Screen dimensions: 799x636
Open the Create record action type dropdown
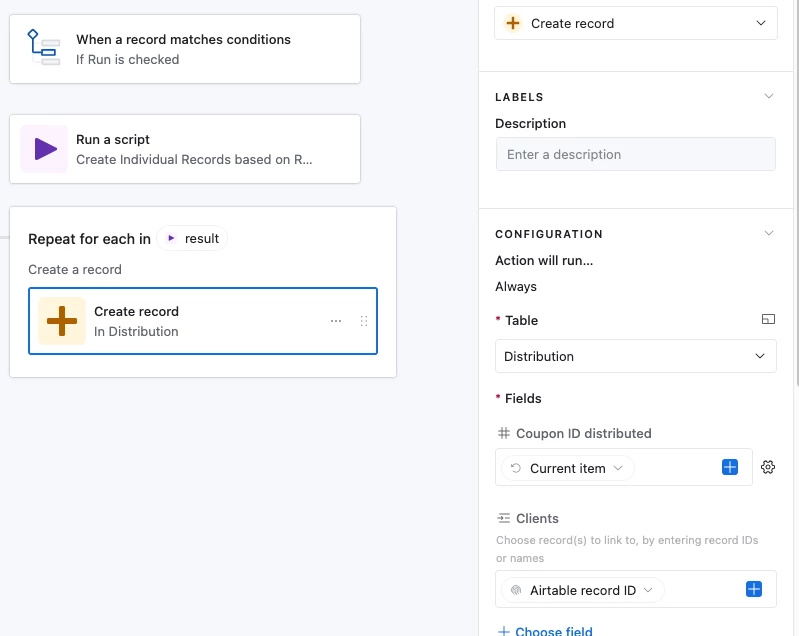635,23
